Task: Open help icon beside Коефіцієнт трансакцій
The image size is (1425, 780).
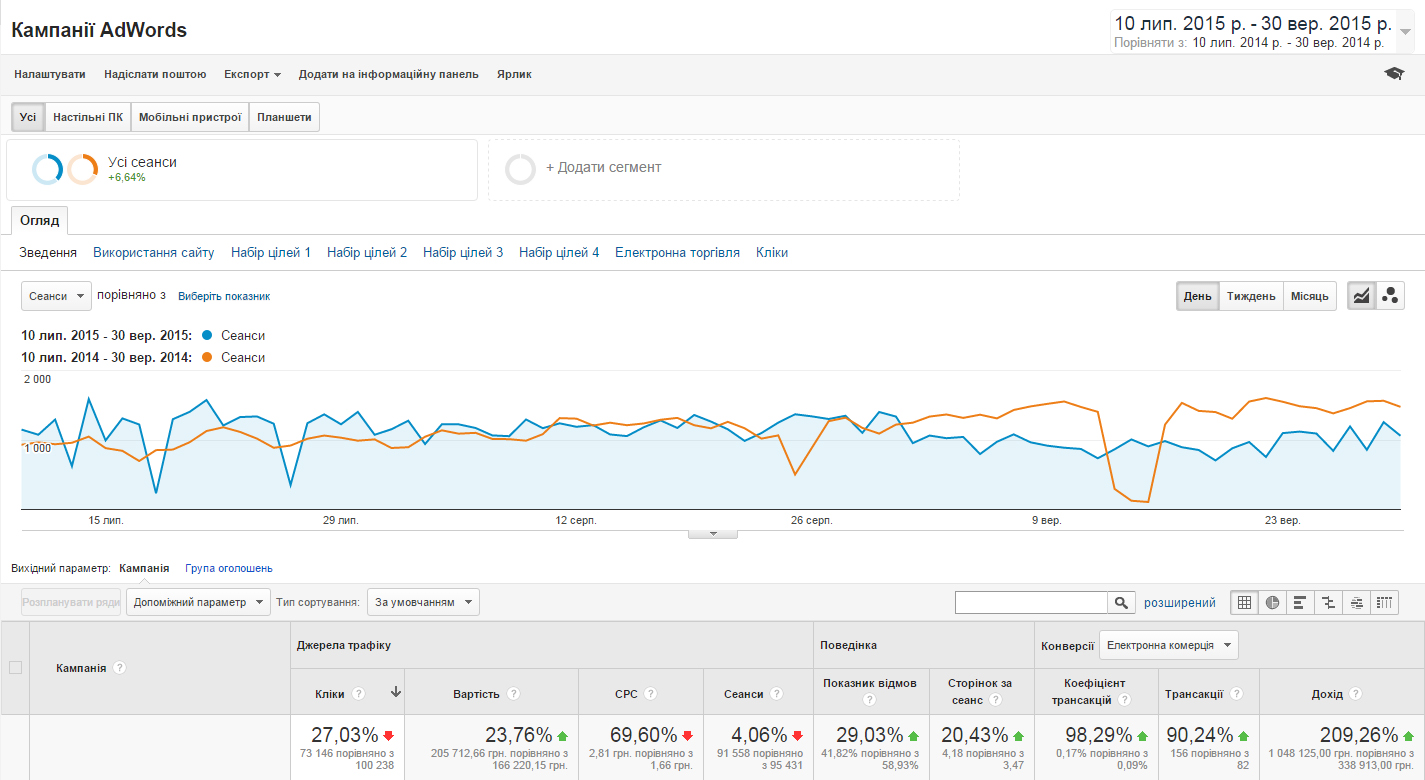Action: coord(1124,699)
